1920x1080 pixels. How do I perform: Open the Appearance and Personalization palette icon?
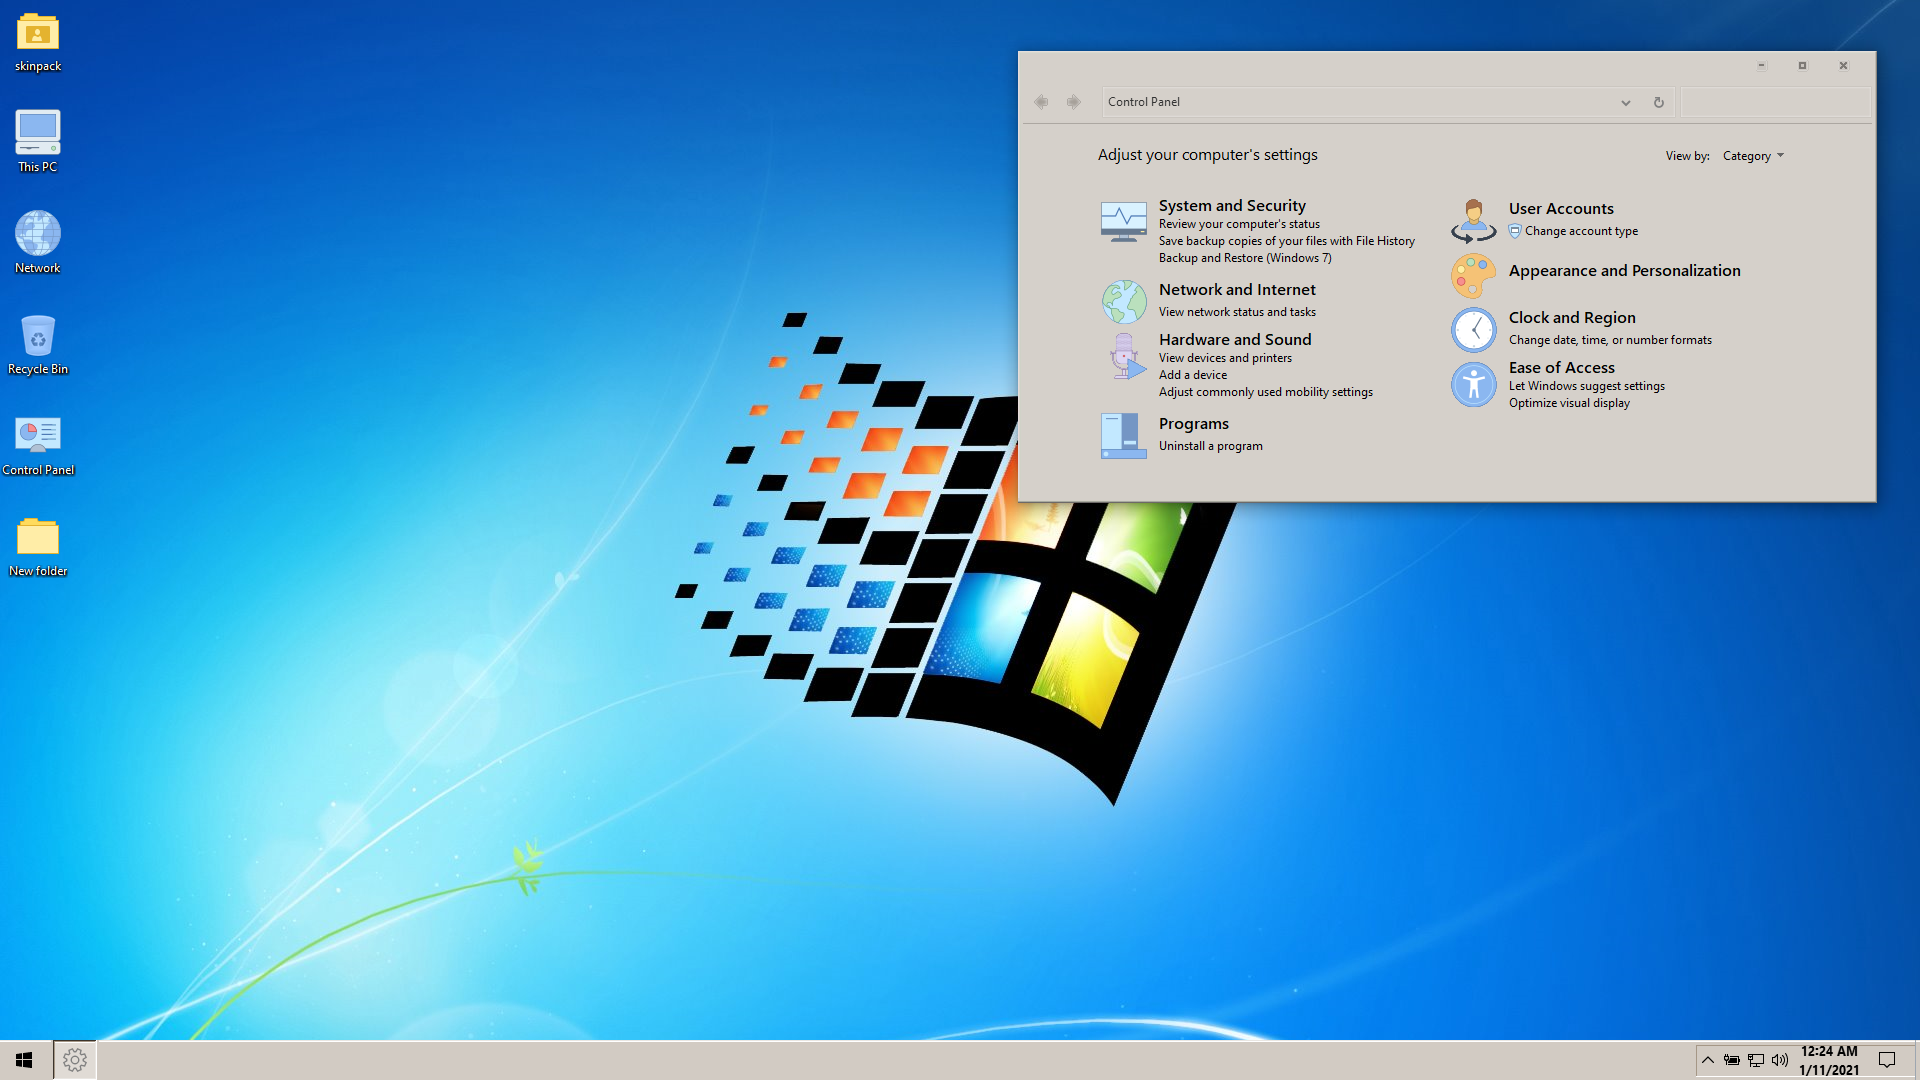[x=1473, y=275]
